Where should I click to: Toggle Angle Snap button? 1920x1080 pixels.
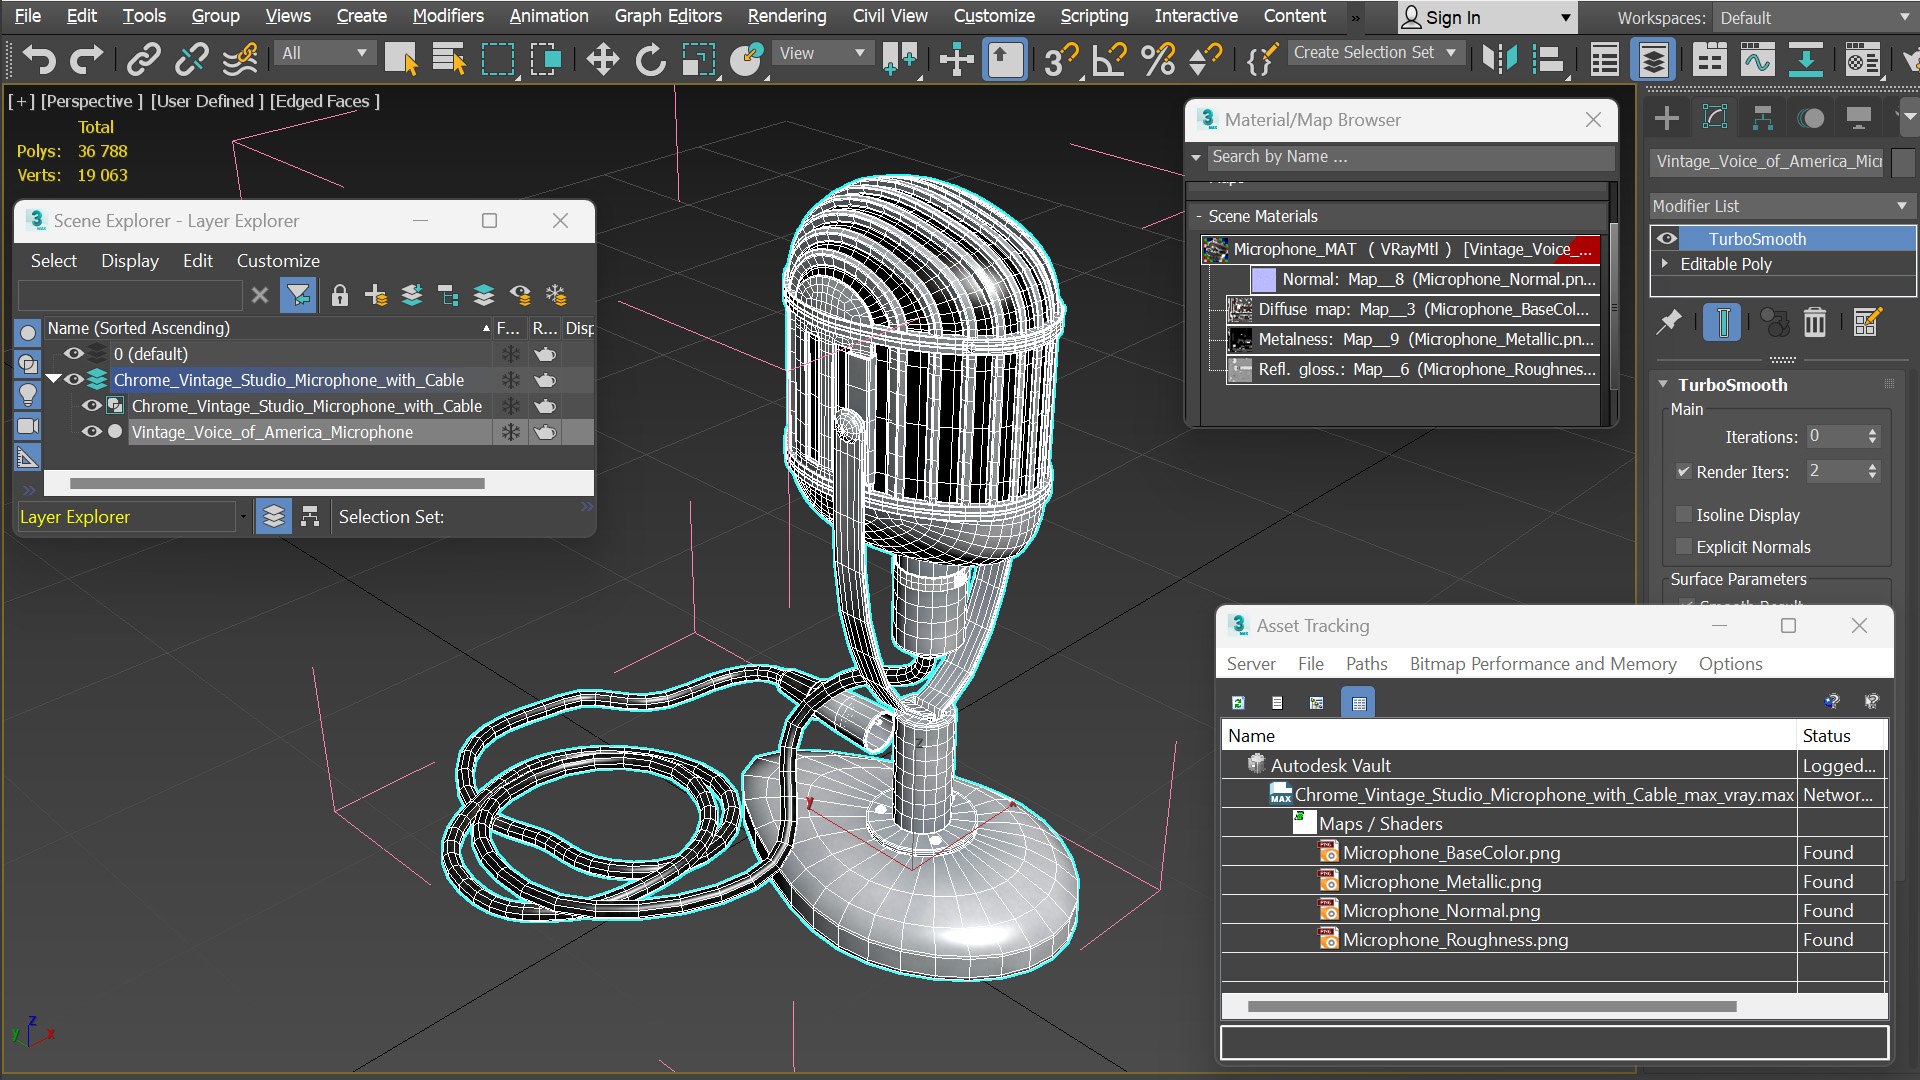(x=1109, y=60)
